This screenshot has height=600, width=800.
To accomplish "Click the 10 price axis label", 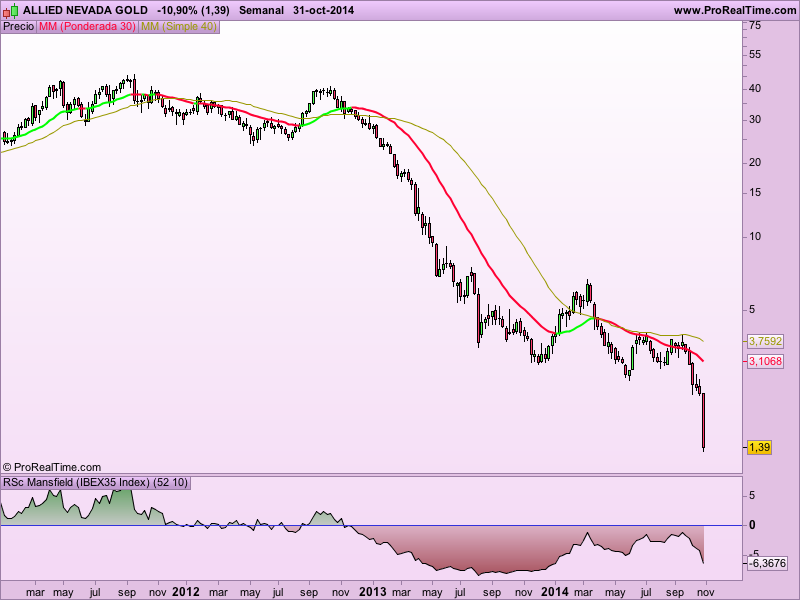I will coord(756,236).
